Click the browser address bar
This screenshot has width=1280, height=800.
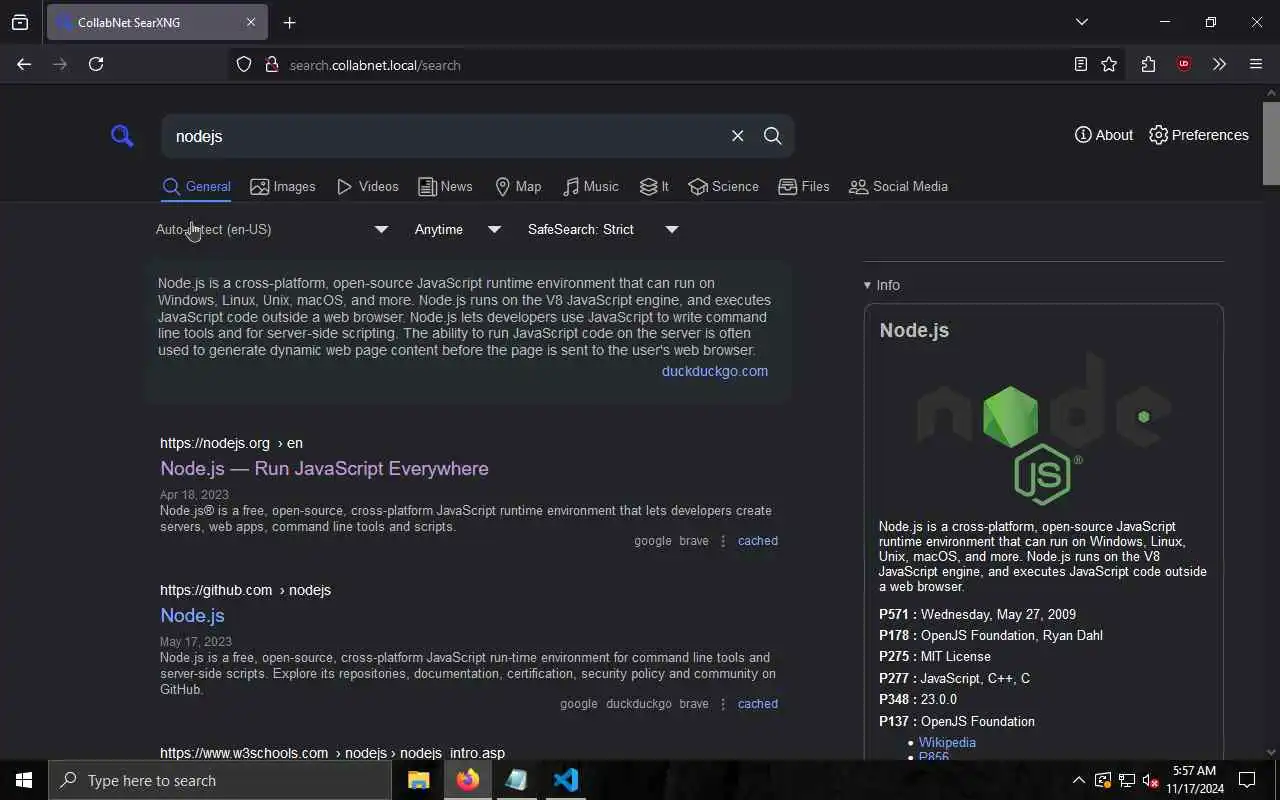(660, 65)
